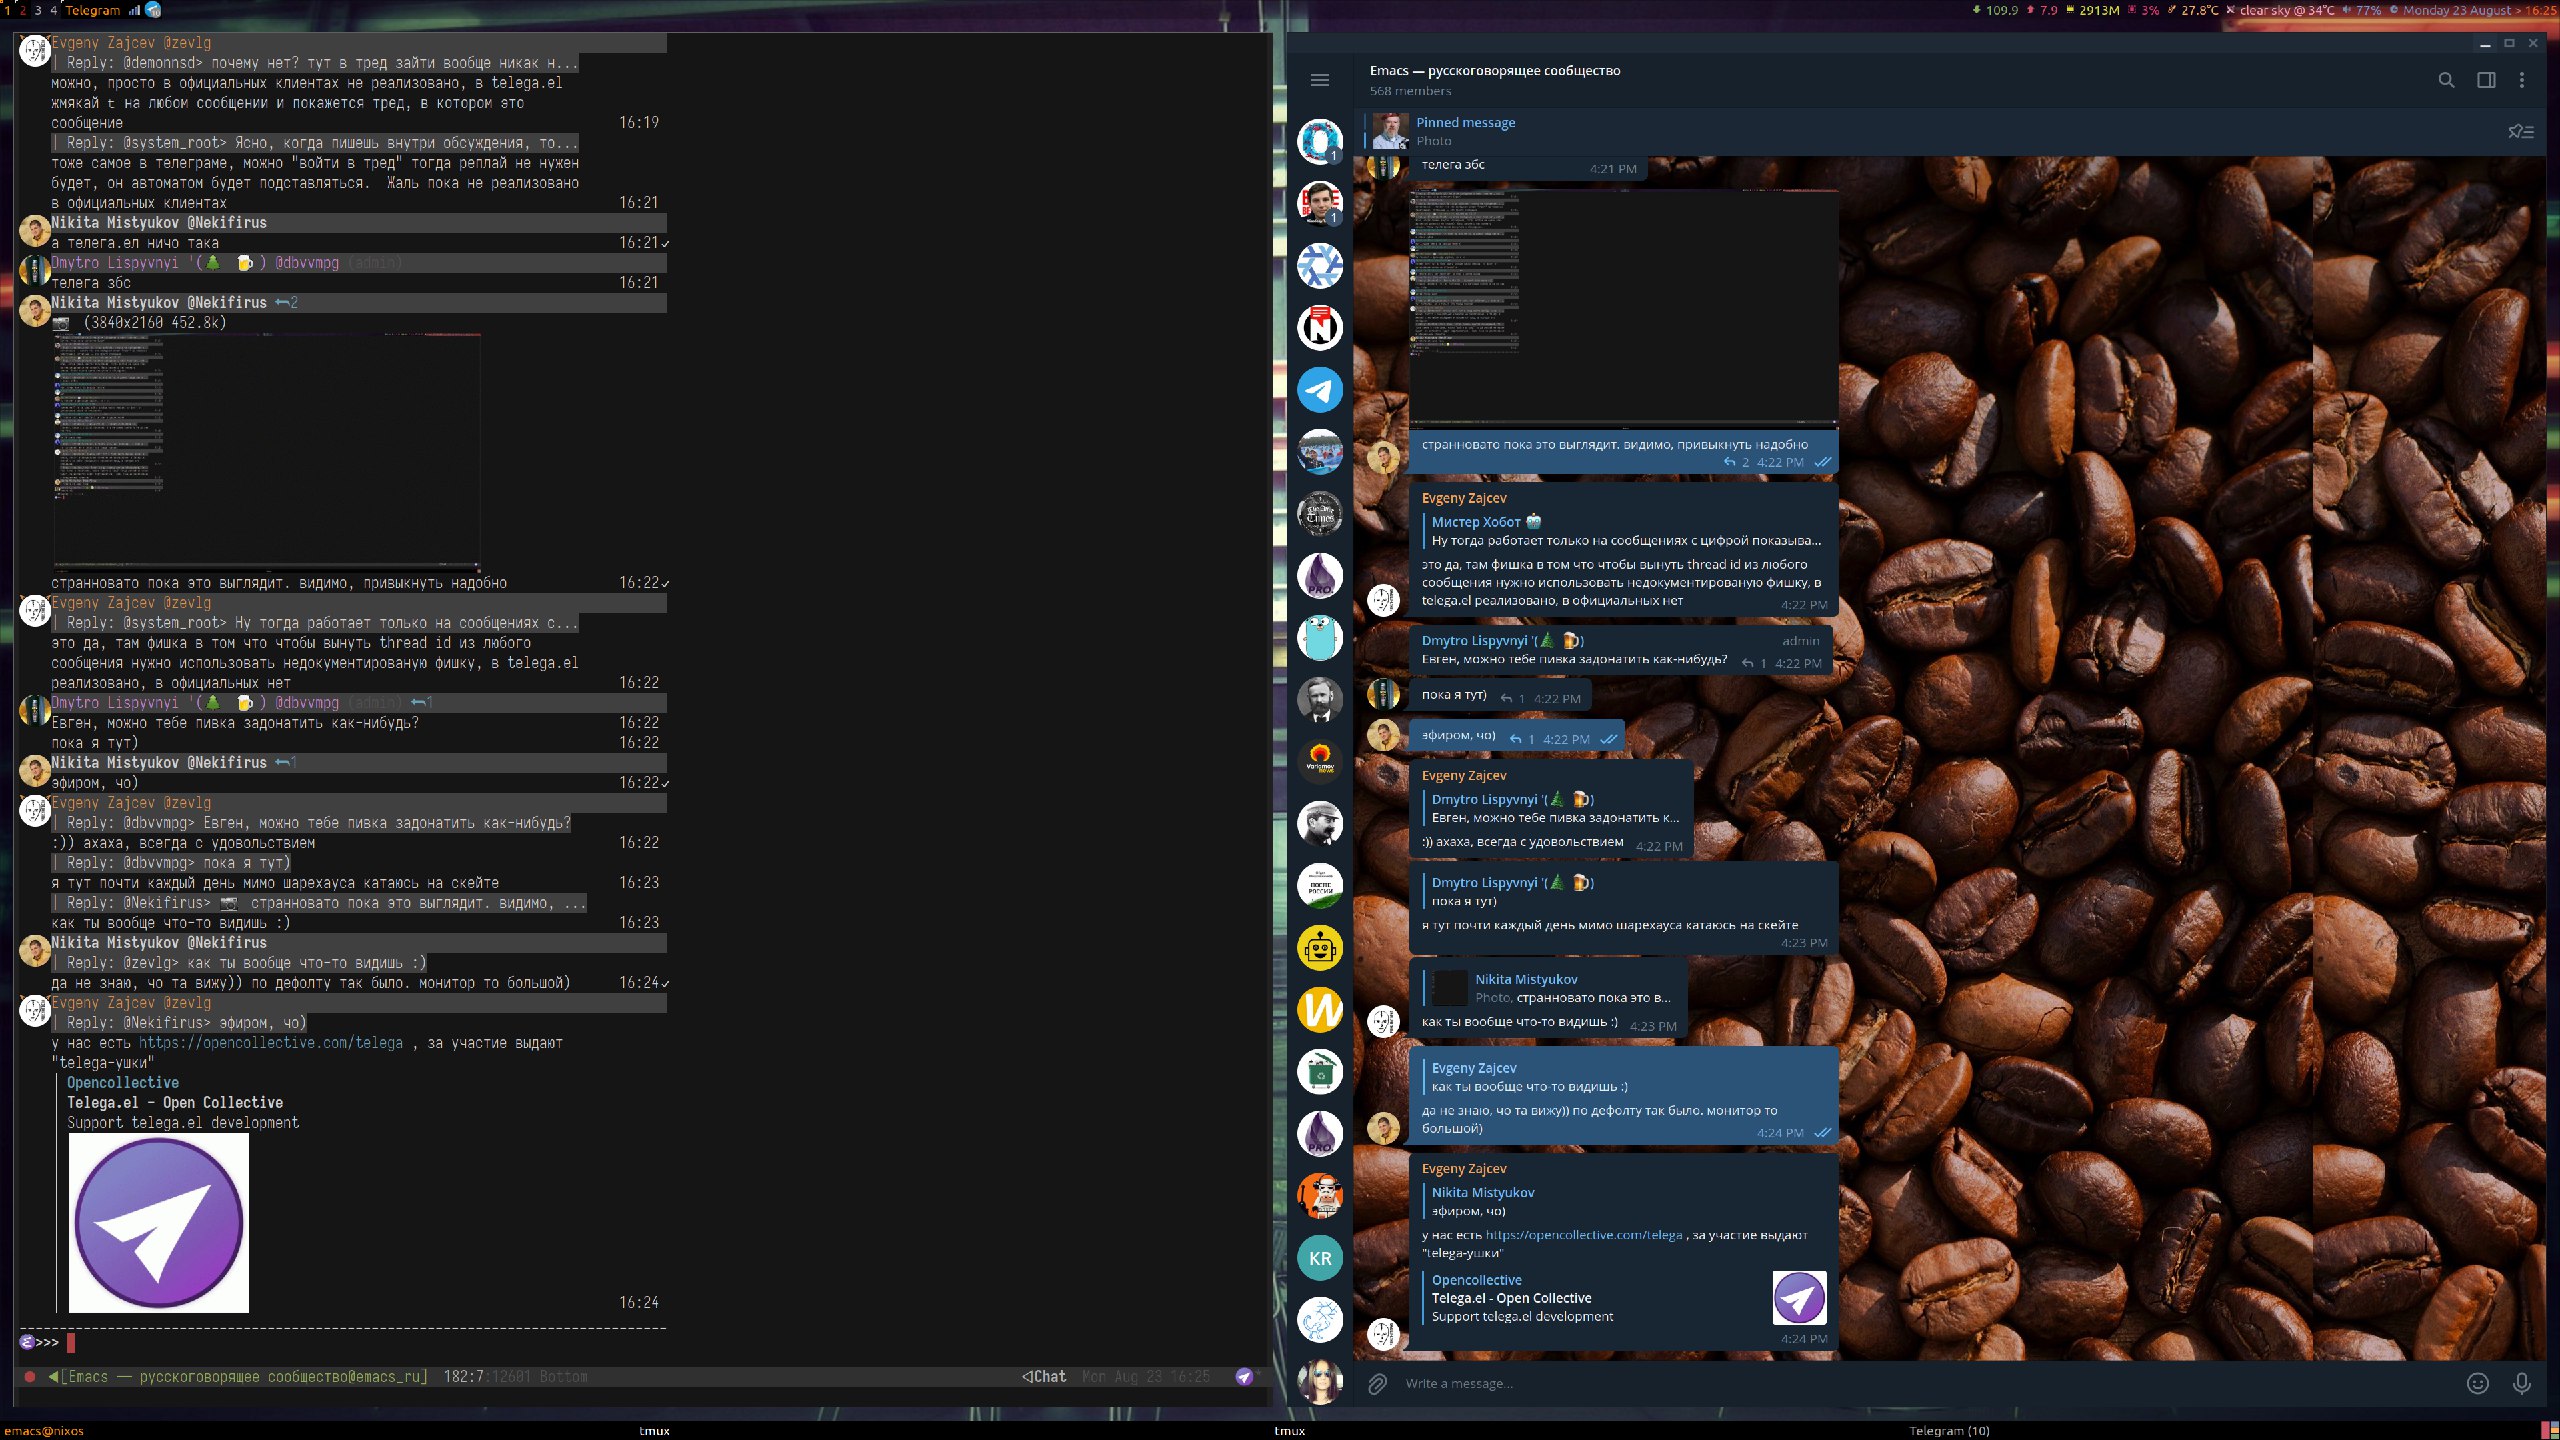Screen dimensions: 2560x1440
Task: Open the reply count on the photo message bubble
Action: tap(1737, 462)
